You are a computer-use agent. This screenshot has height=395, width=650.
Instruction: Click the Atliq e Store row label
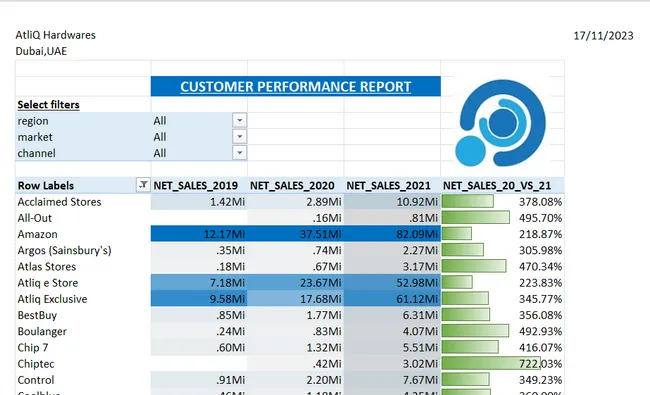[x=48, y=283]
